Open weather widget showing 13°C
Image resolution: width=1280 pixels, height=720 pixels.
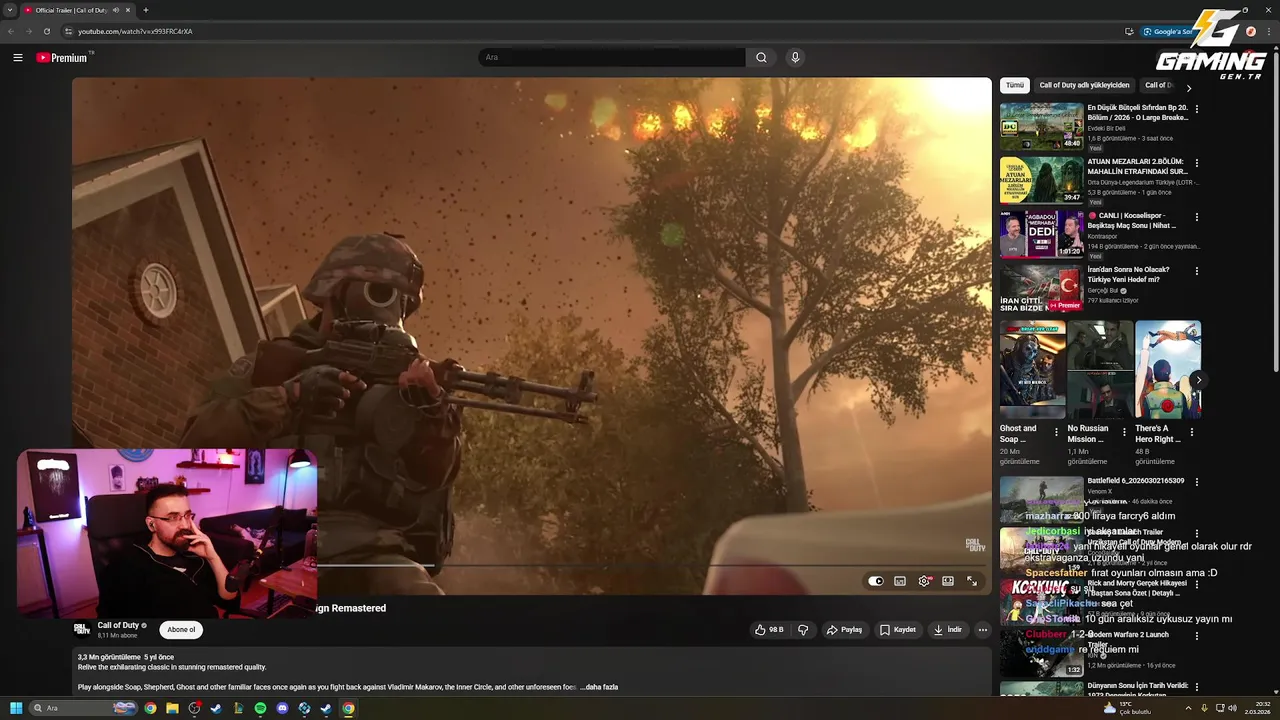[1126, 708]
